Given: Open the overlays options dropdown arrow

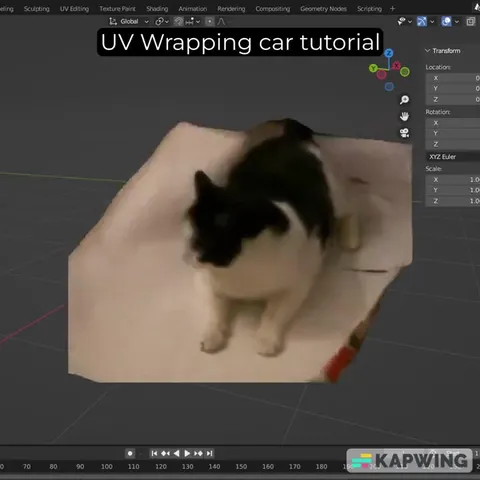Looking at the screenshot, I should pyautogui.click(x=457, y=22).
